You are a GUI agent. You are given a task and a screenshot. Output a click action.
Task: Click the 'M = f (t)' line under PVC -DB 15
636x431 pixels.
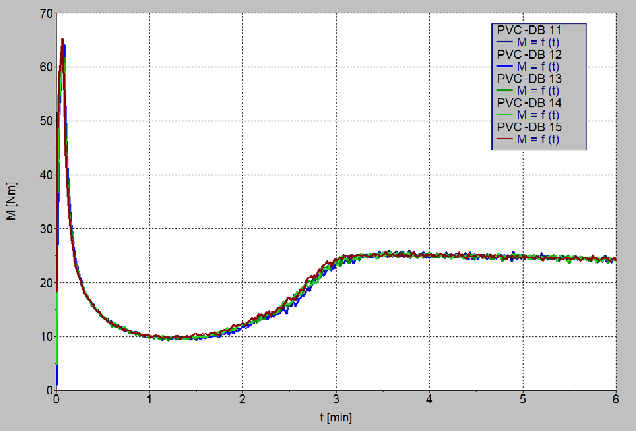click(x=528, y=139)
